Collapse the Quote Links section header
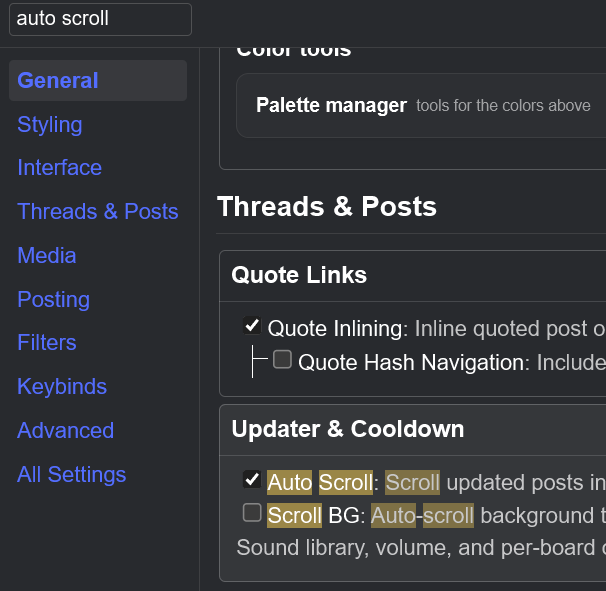 coord(413,276)
